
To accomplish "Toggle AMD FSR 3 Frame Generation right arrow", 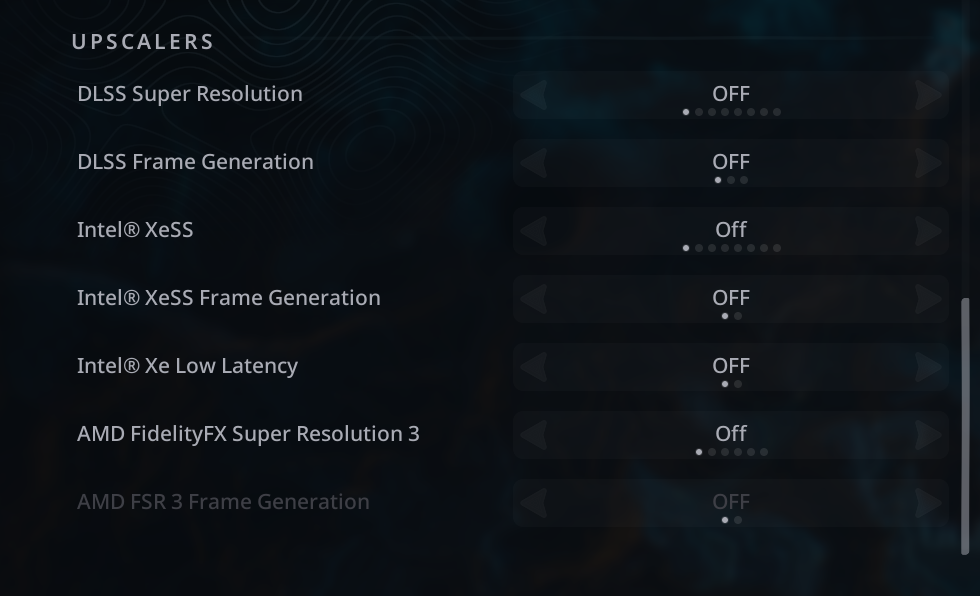I will click(928, 503).
